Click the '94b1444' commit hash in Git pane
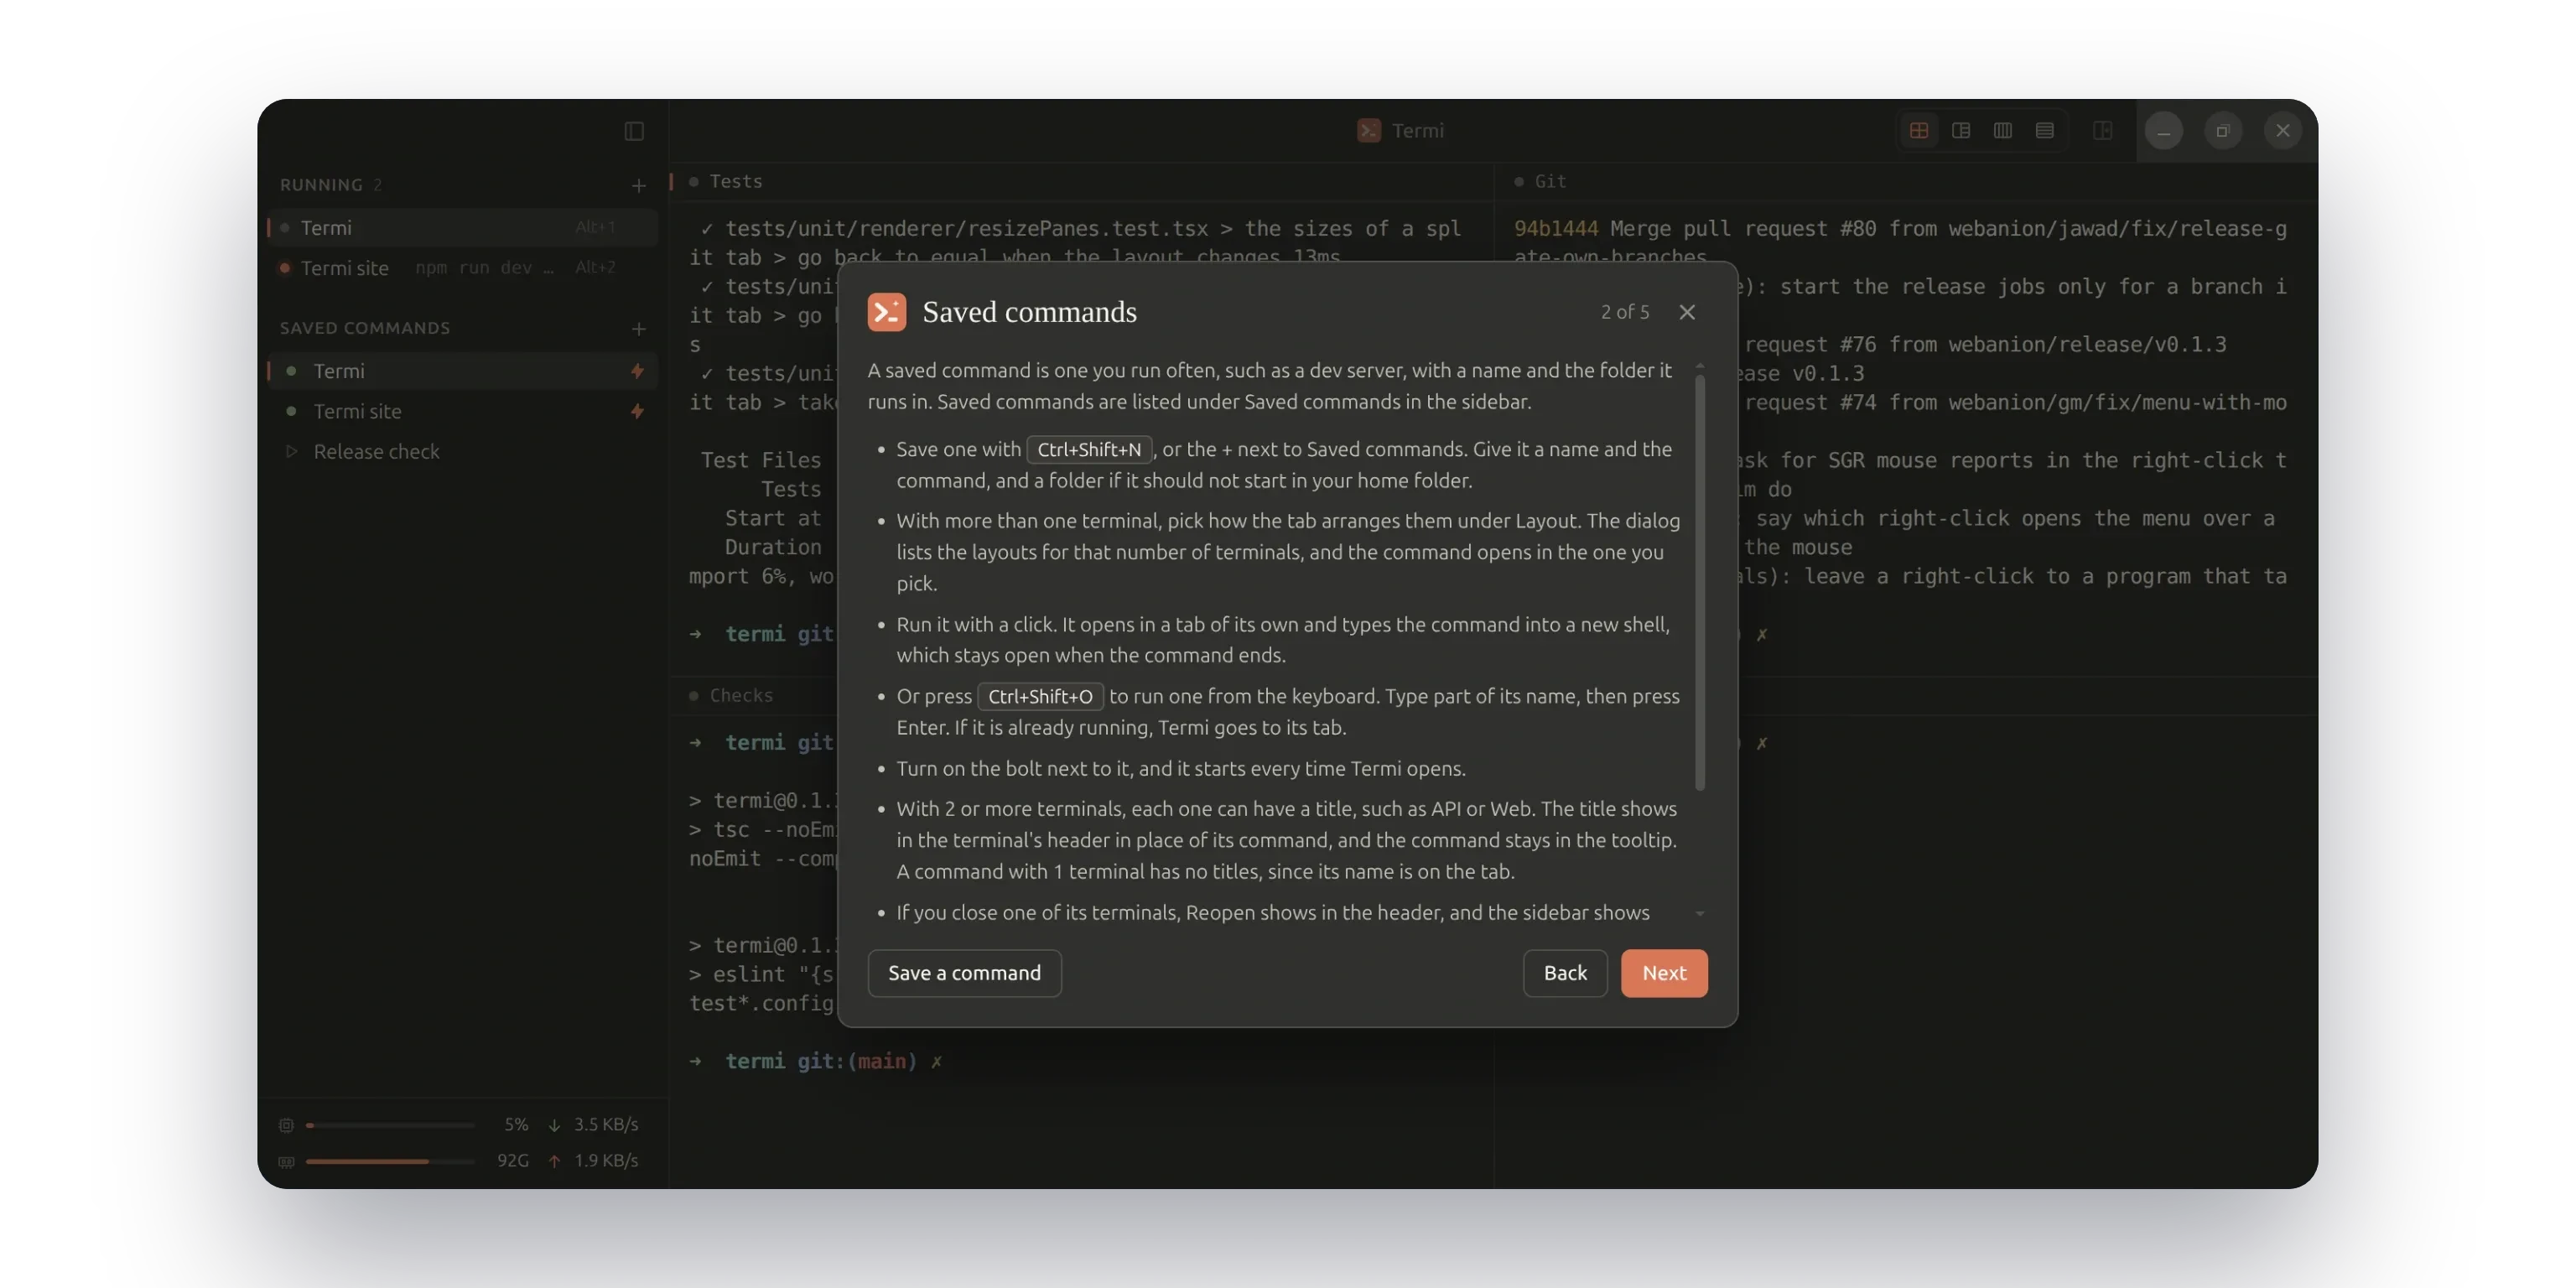This screenshot has width=2576, height=1288. pyautogui.click(x=1556, y=229)
